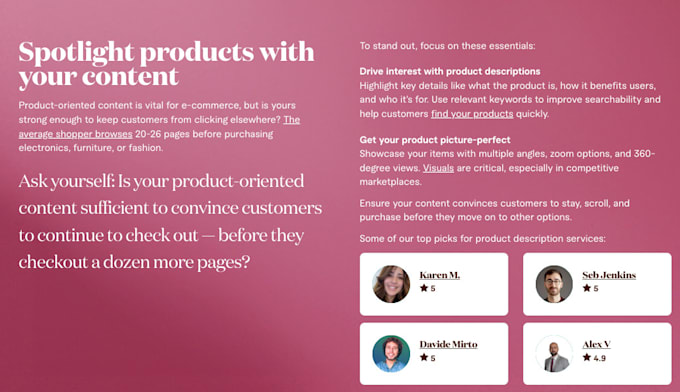Viewport: 680px width, 392px height.
Task: Click Karen M.'s profile photo
Action: [391, 284]
